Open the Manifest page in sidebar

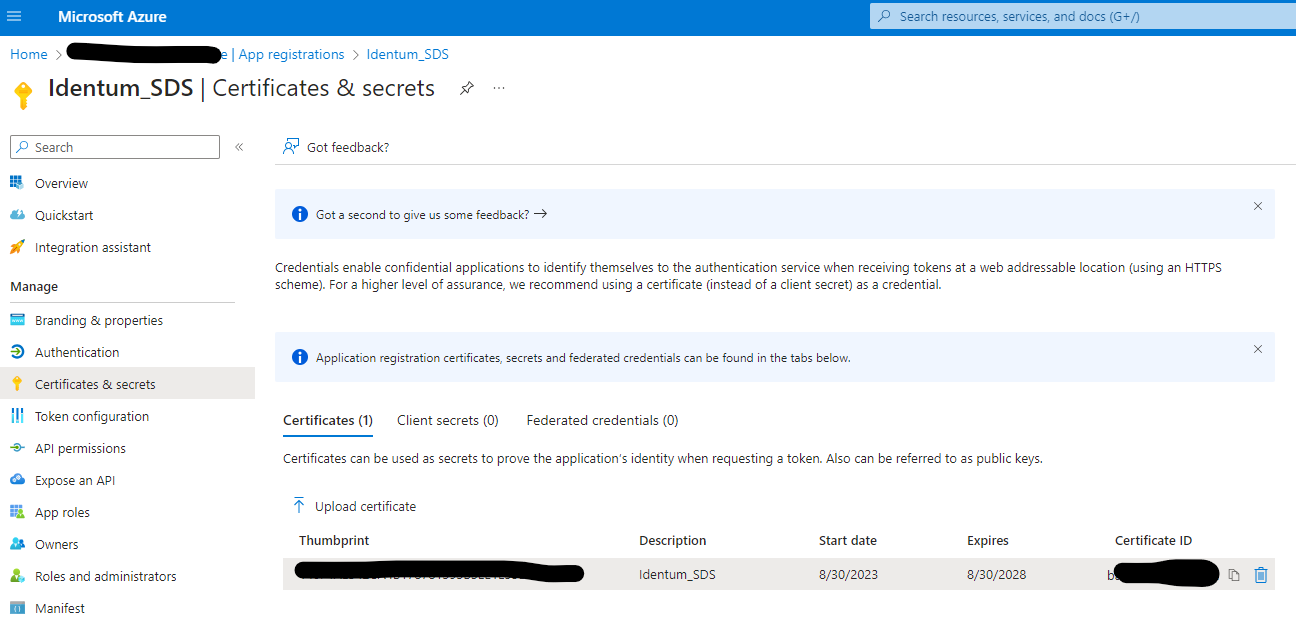(x=59, y=608)
